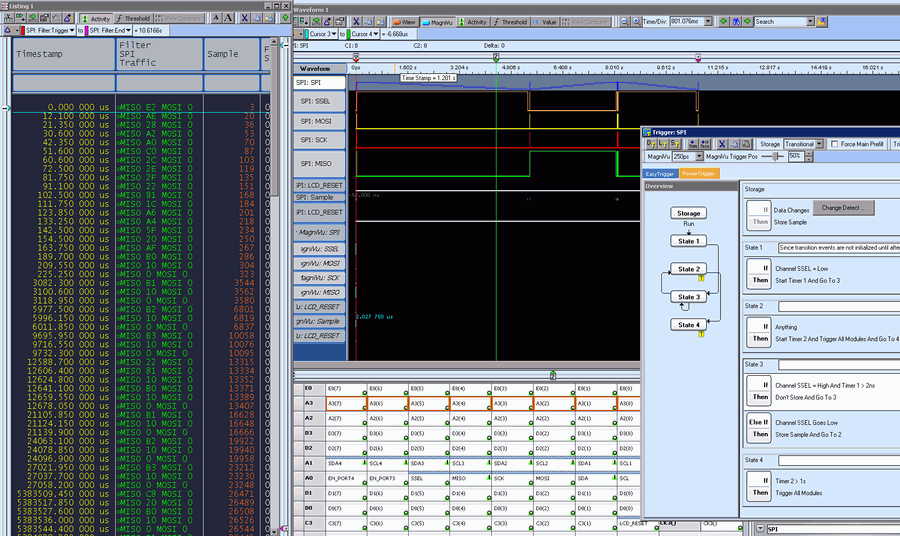Click the paste icon in Listing toolbar
Image resolution: width=900 pixels, height=536 pixels.
(x=268, y=18)
